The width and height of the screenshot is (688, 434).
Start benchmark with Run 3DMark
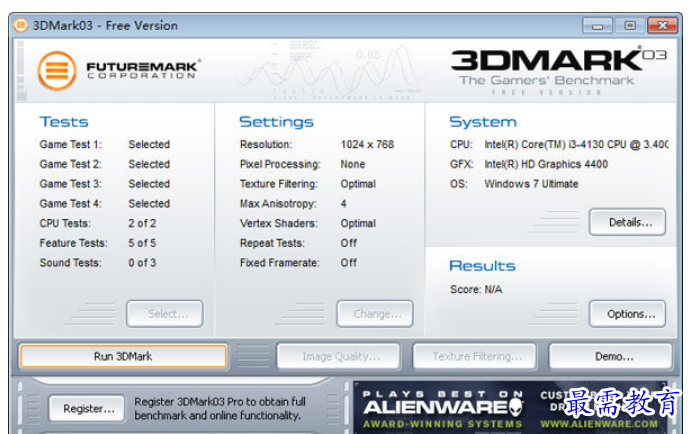[x=123, y=356]
